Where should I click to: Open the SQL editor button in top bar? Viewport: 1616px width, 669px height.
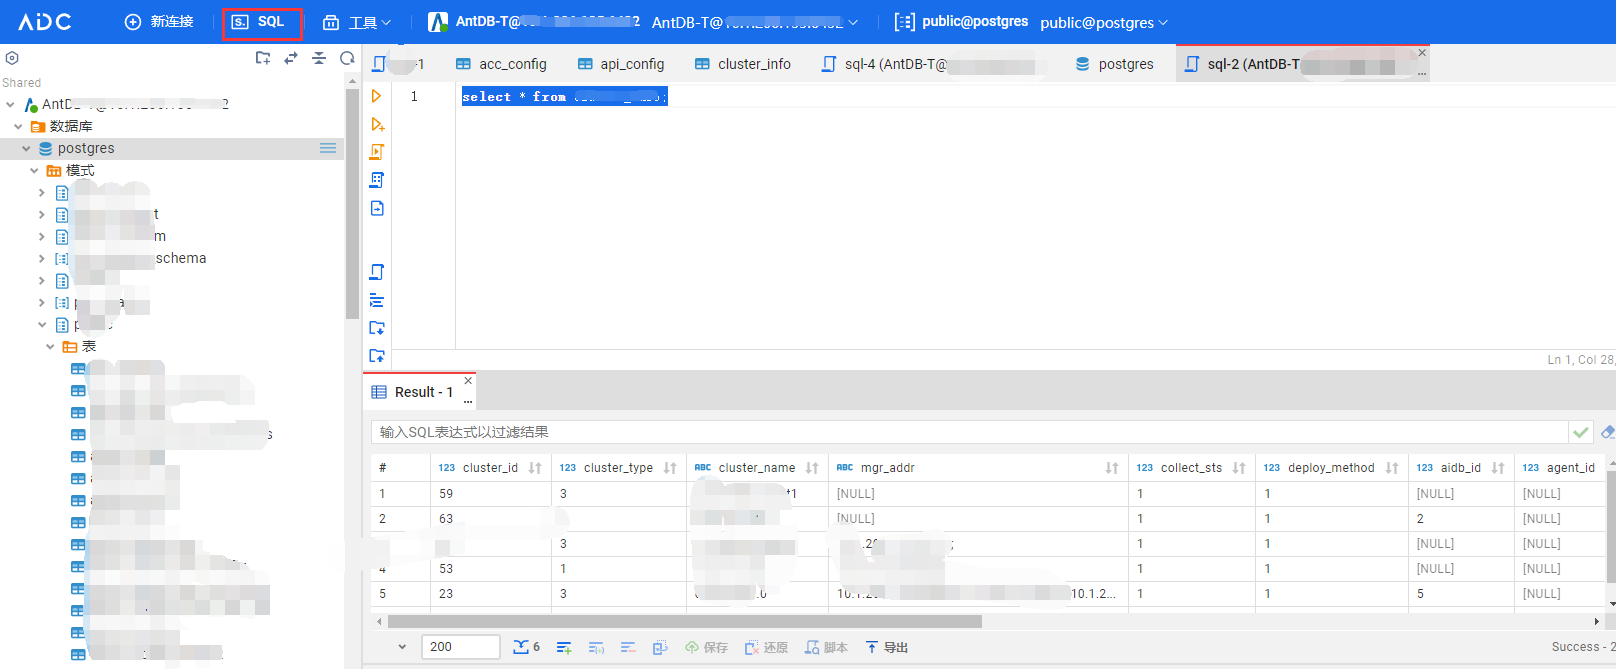[x=262, y=22]
